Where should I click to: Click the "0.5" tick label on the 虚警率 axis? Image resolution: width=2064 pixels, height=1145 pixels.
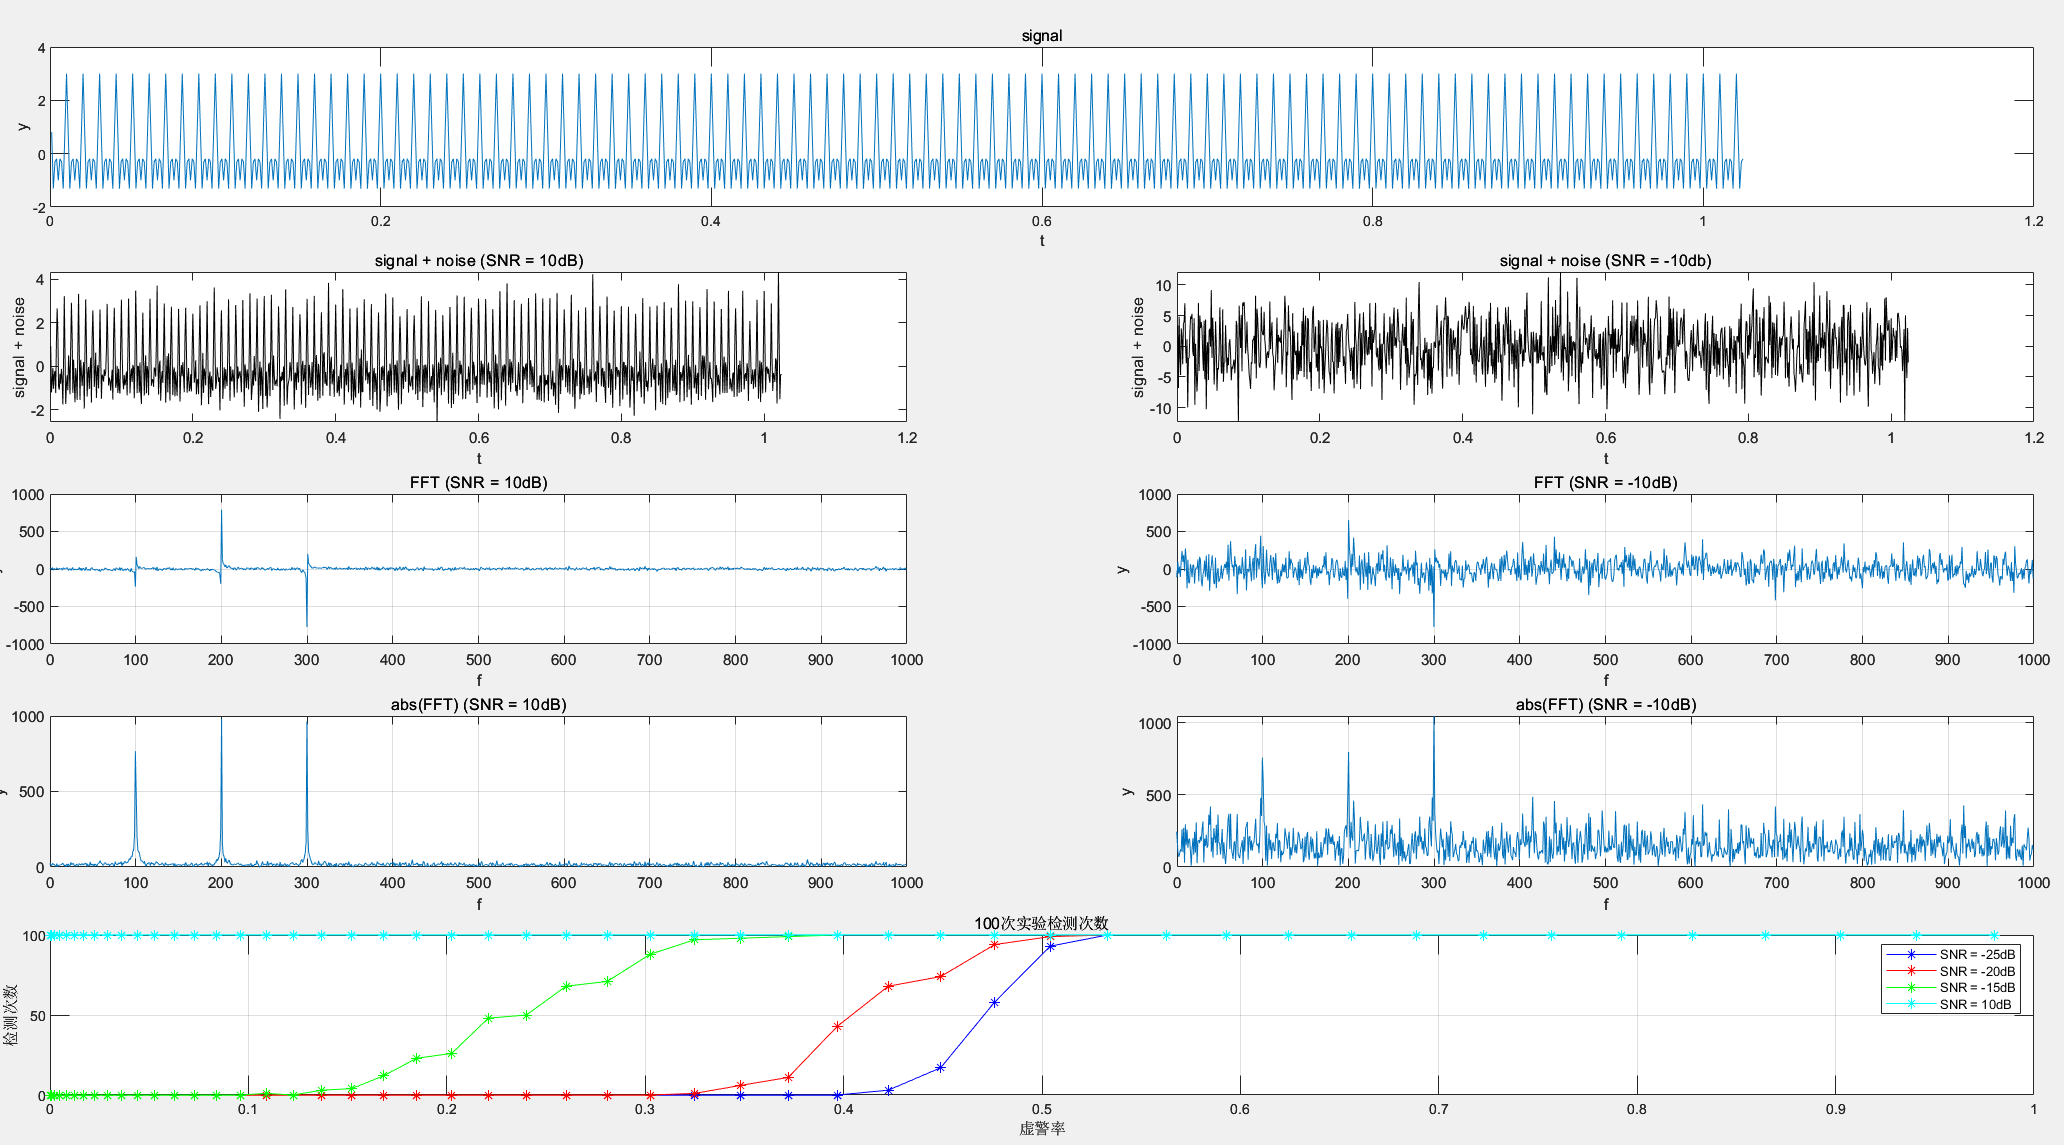click(x=1041, y=1109)
